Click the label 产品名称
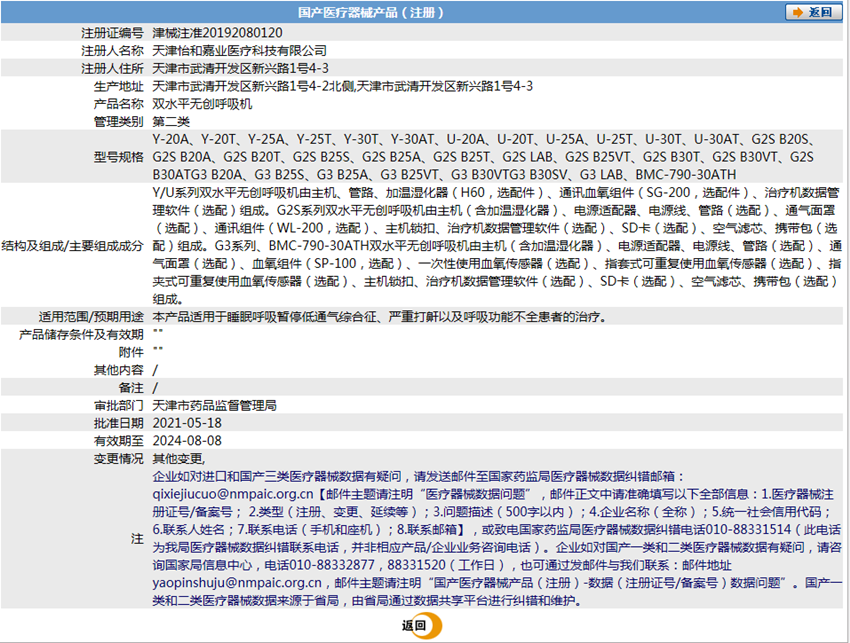 coord(119,104)
